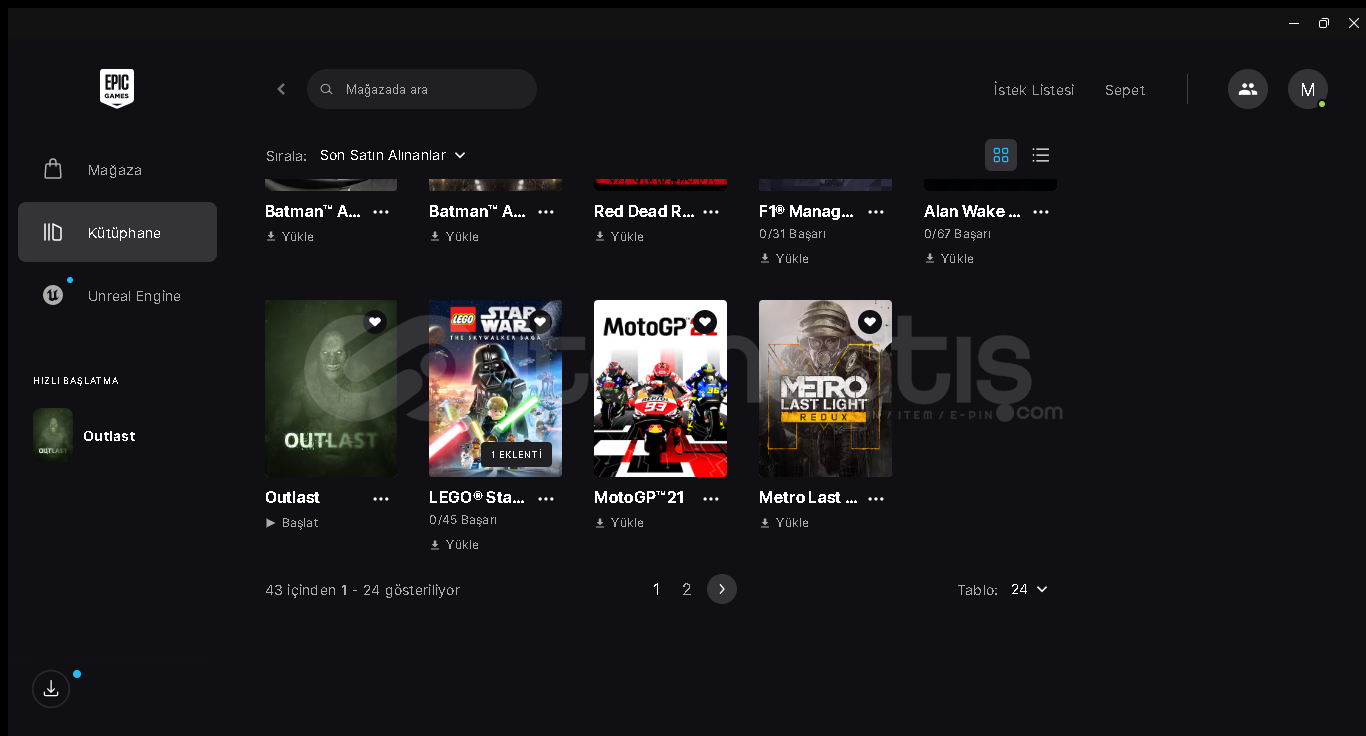Screen dimensions: 1366x736
Task: Open Metro Last Light Redux cover
Action: [x=825, y=388]
